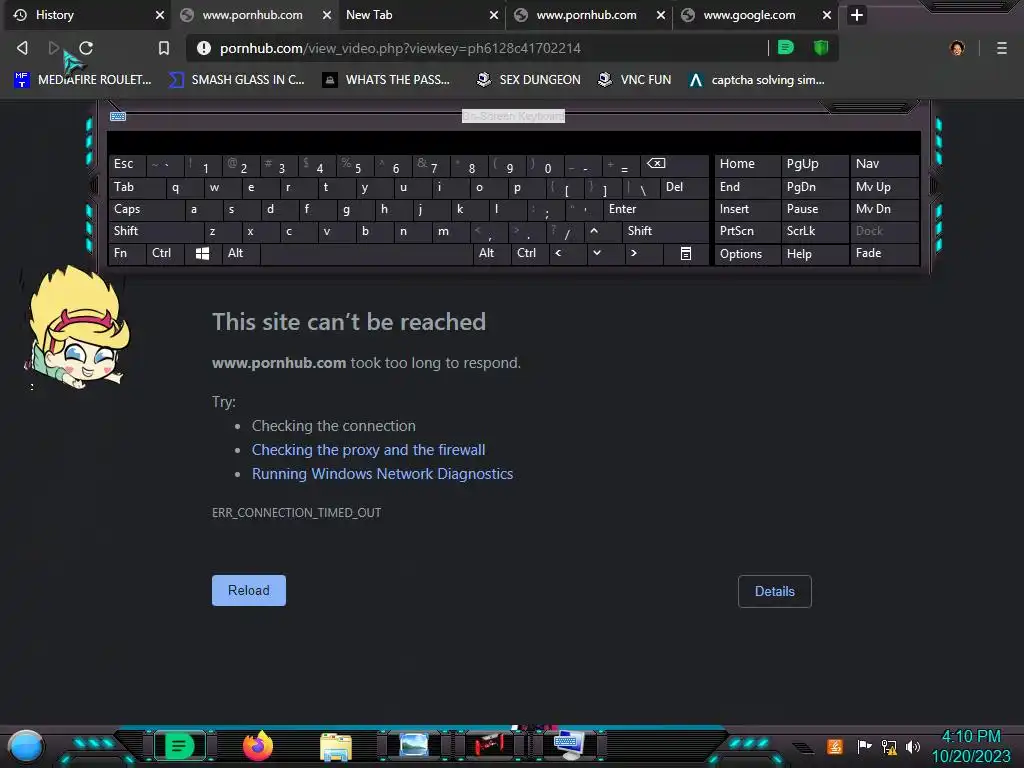This screenshot has width=1024, height=768.
Task: Click the site info icon in the address bar
Action: [x=204, y=48]
